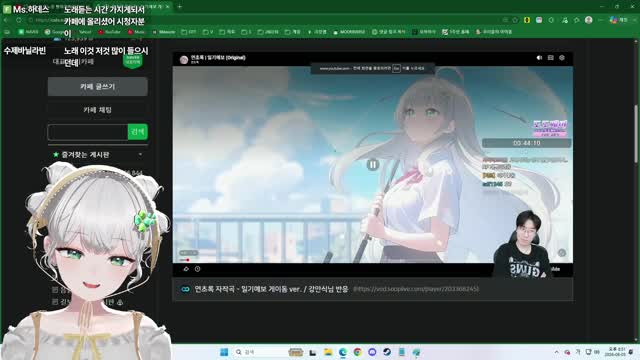Screen dimensions: 640x360
Task: Mute the embedded video with the speaker icon
Action: (539, 58)
